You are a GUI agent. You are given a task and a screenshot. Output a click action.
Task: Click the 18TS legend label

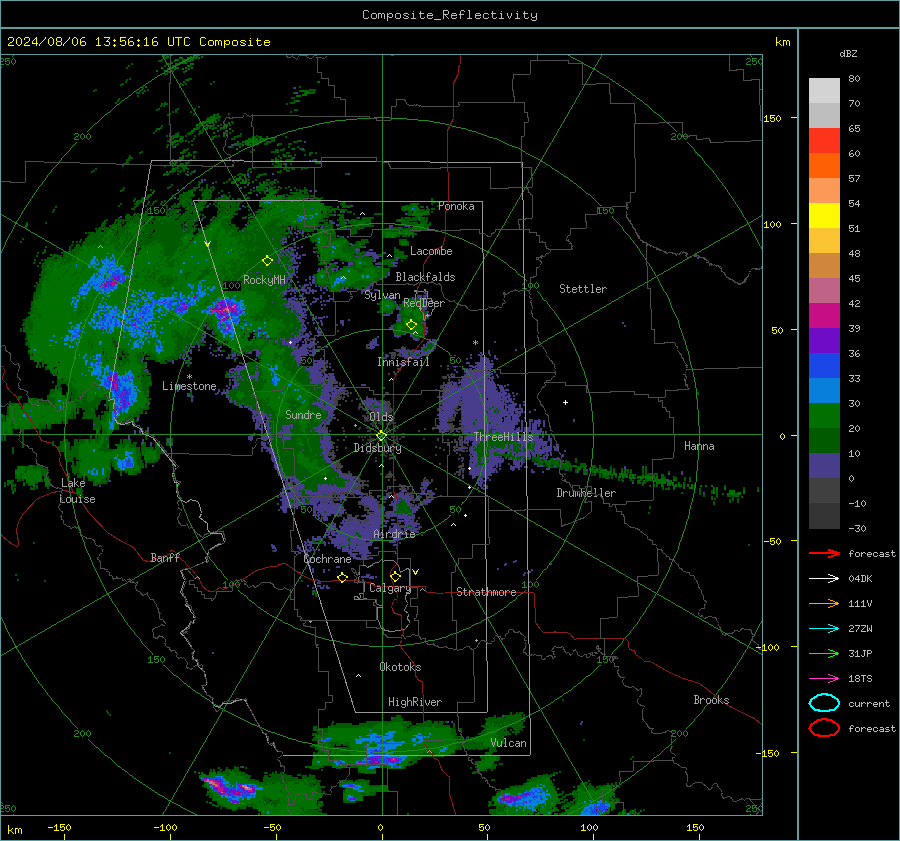(x=860, y=679)
